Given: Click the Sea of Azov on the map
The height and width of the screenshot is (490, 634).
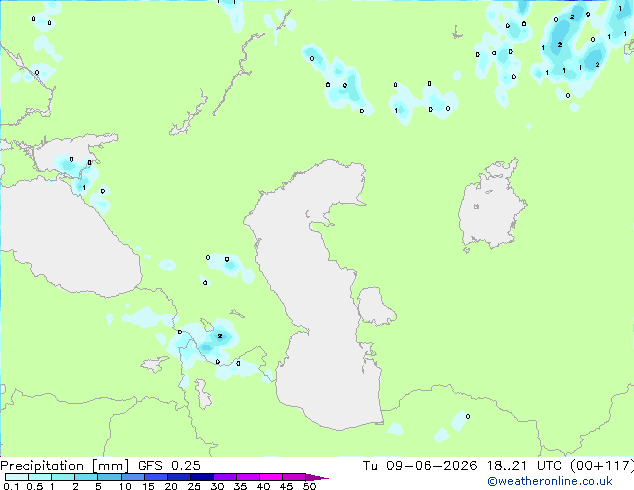Looking at the screenshot, I should click(71, 154).
